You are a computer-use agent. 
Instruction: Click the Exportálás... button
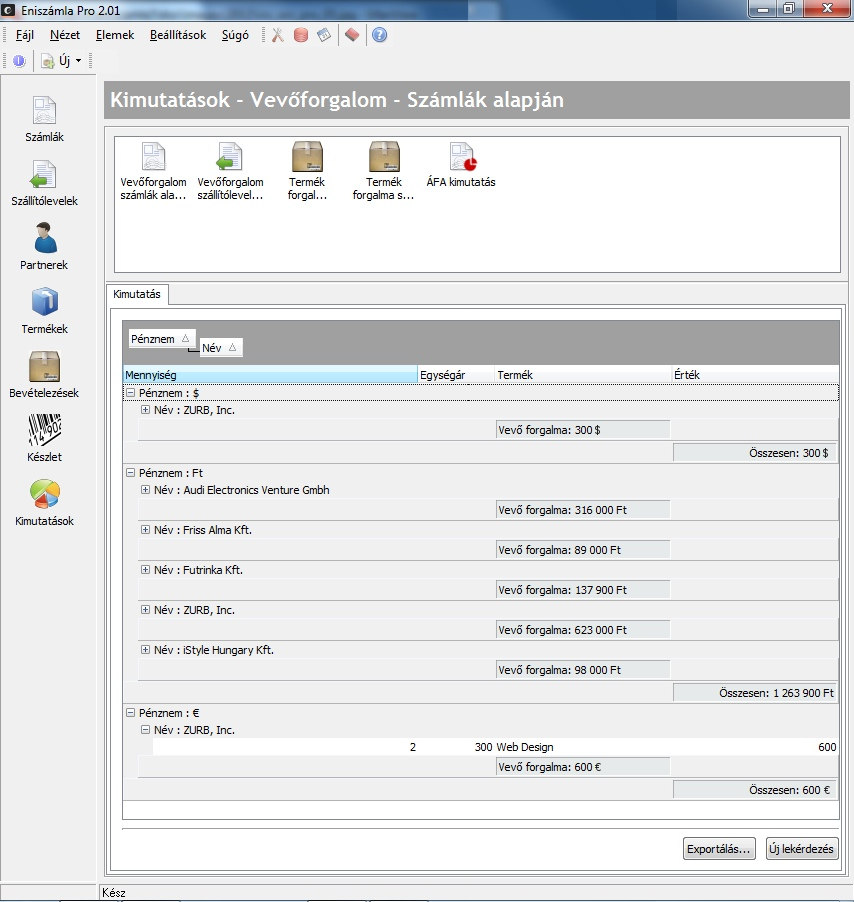pyautogui.click(x=719, y=849)
